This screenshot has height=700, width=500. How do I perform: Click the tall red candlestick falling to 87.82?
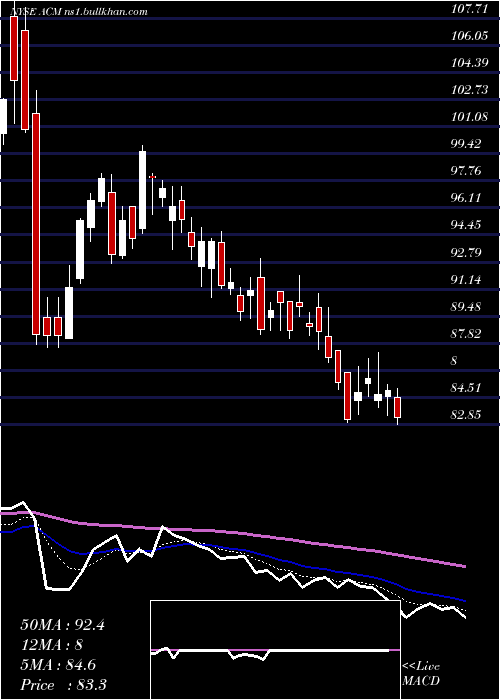[x=36, y=224]
